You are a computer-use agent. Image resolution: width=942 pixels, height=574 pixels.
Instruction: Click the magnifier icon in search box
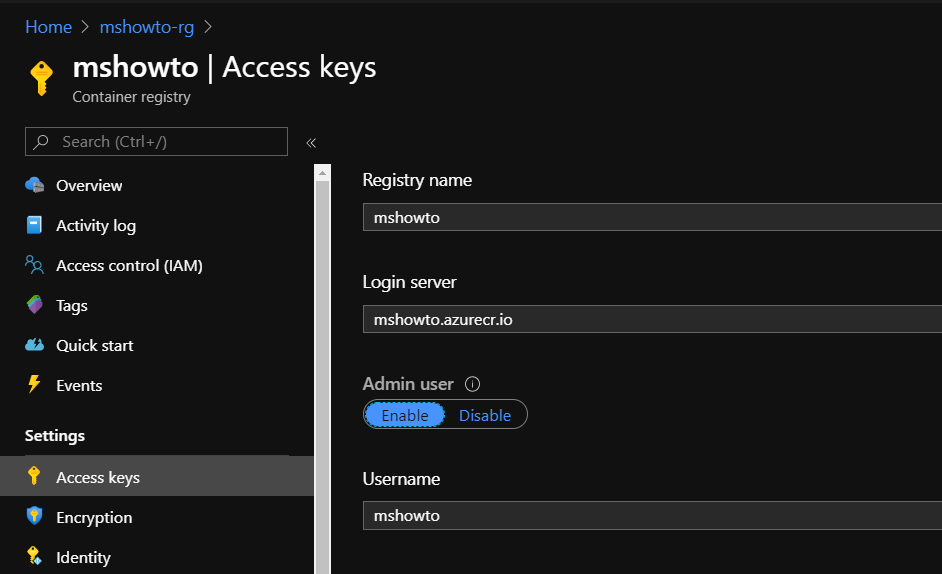coord(41,142)
